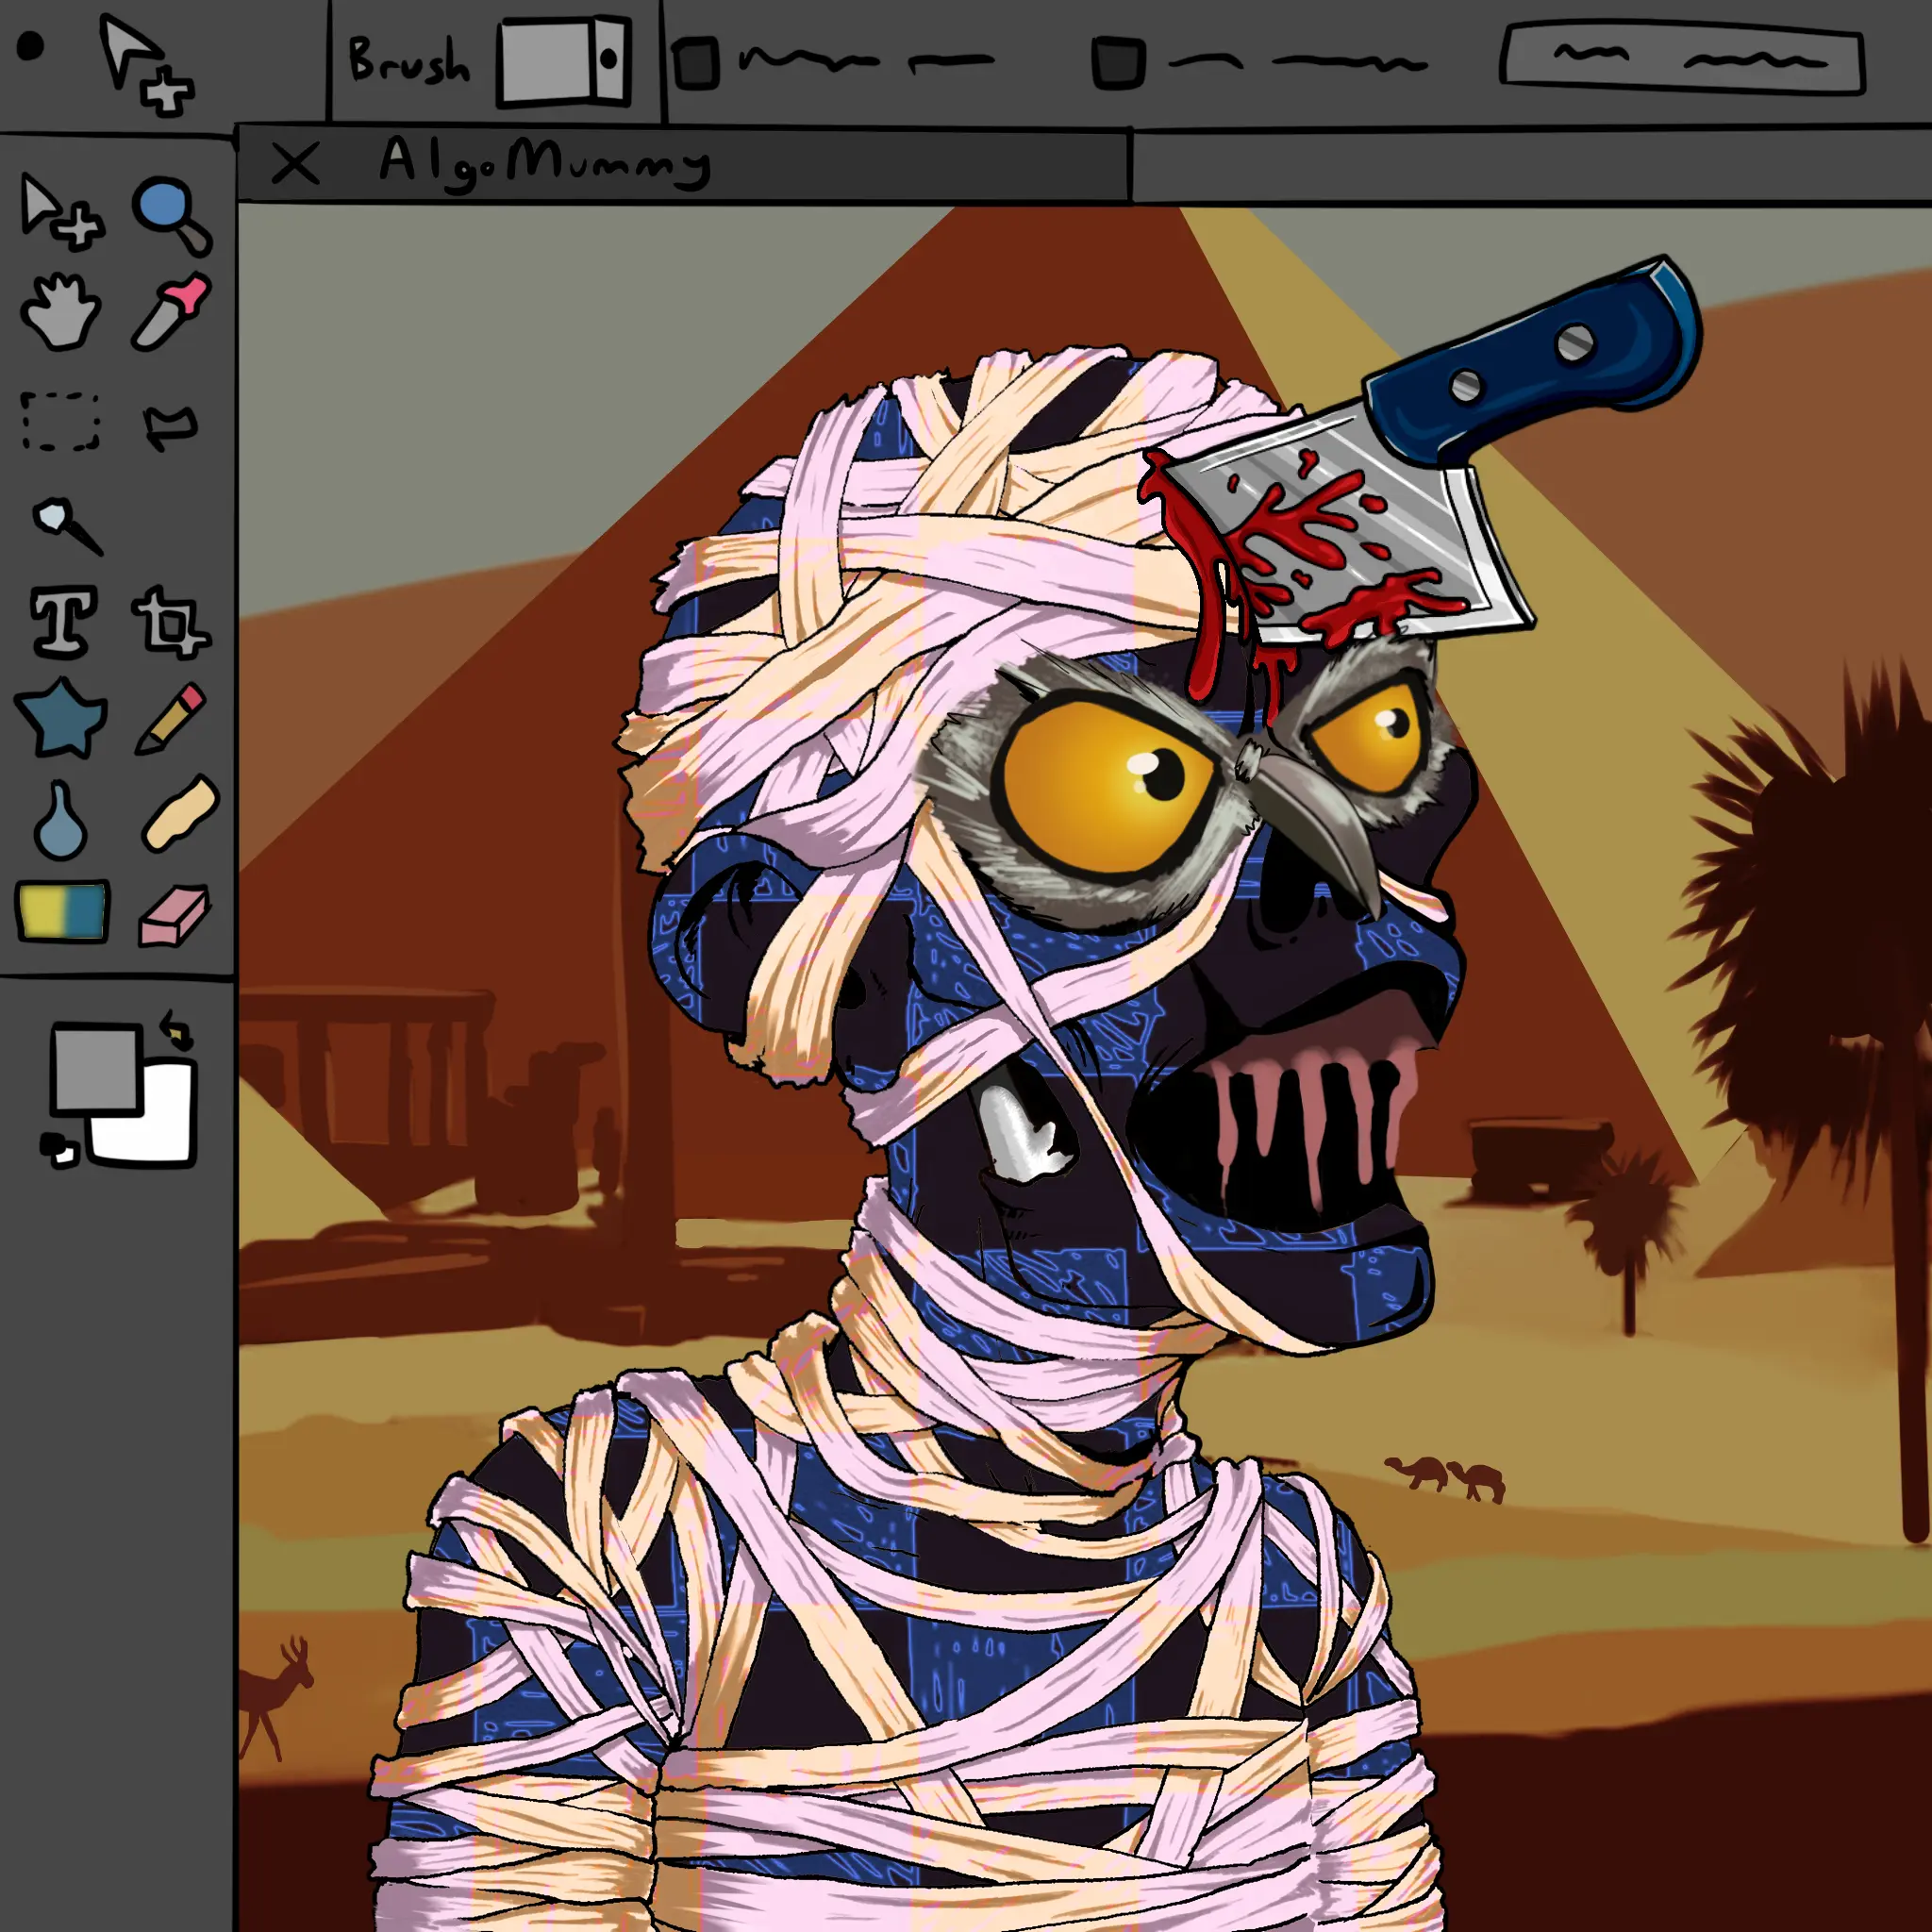Select the Gradient tool
Screen dimensions: 1932x1932
(x=63, y=911)
